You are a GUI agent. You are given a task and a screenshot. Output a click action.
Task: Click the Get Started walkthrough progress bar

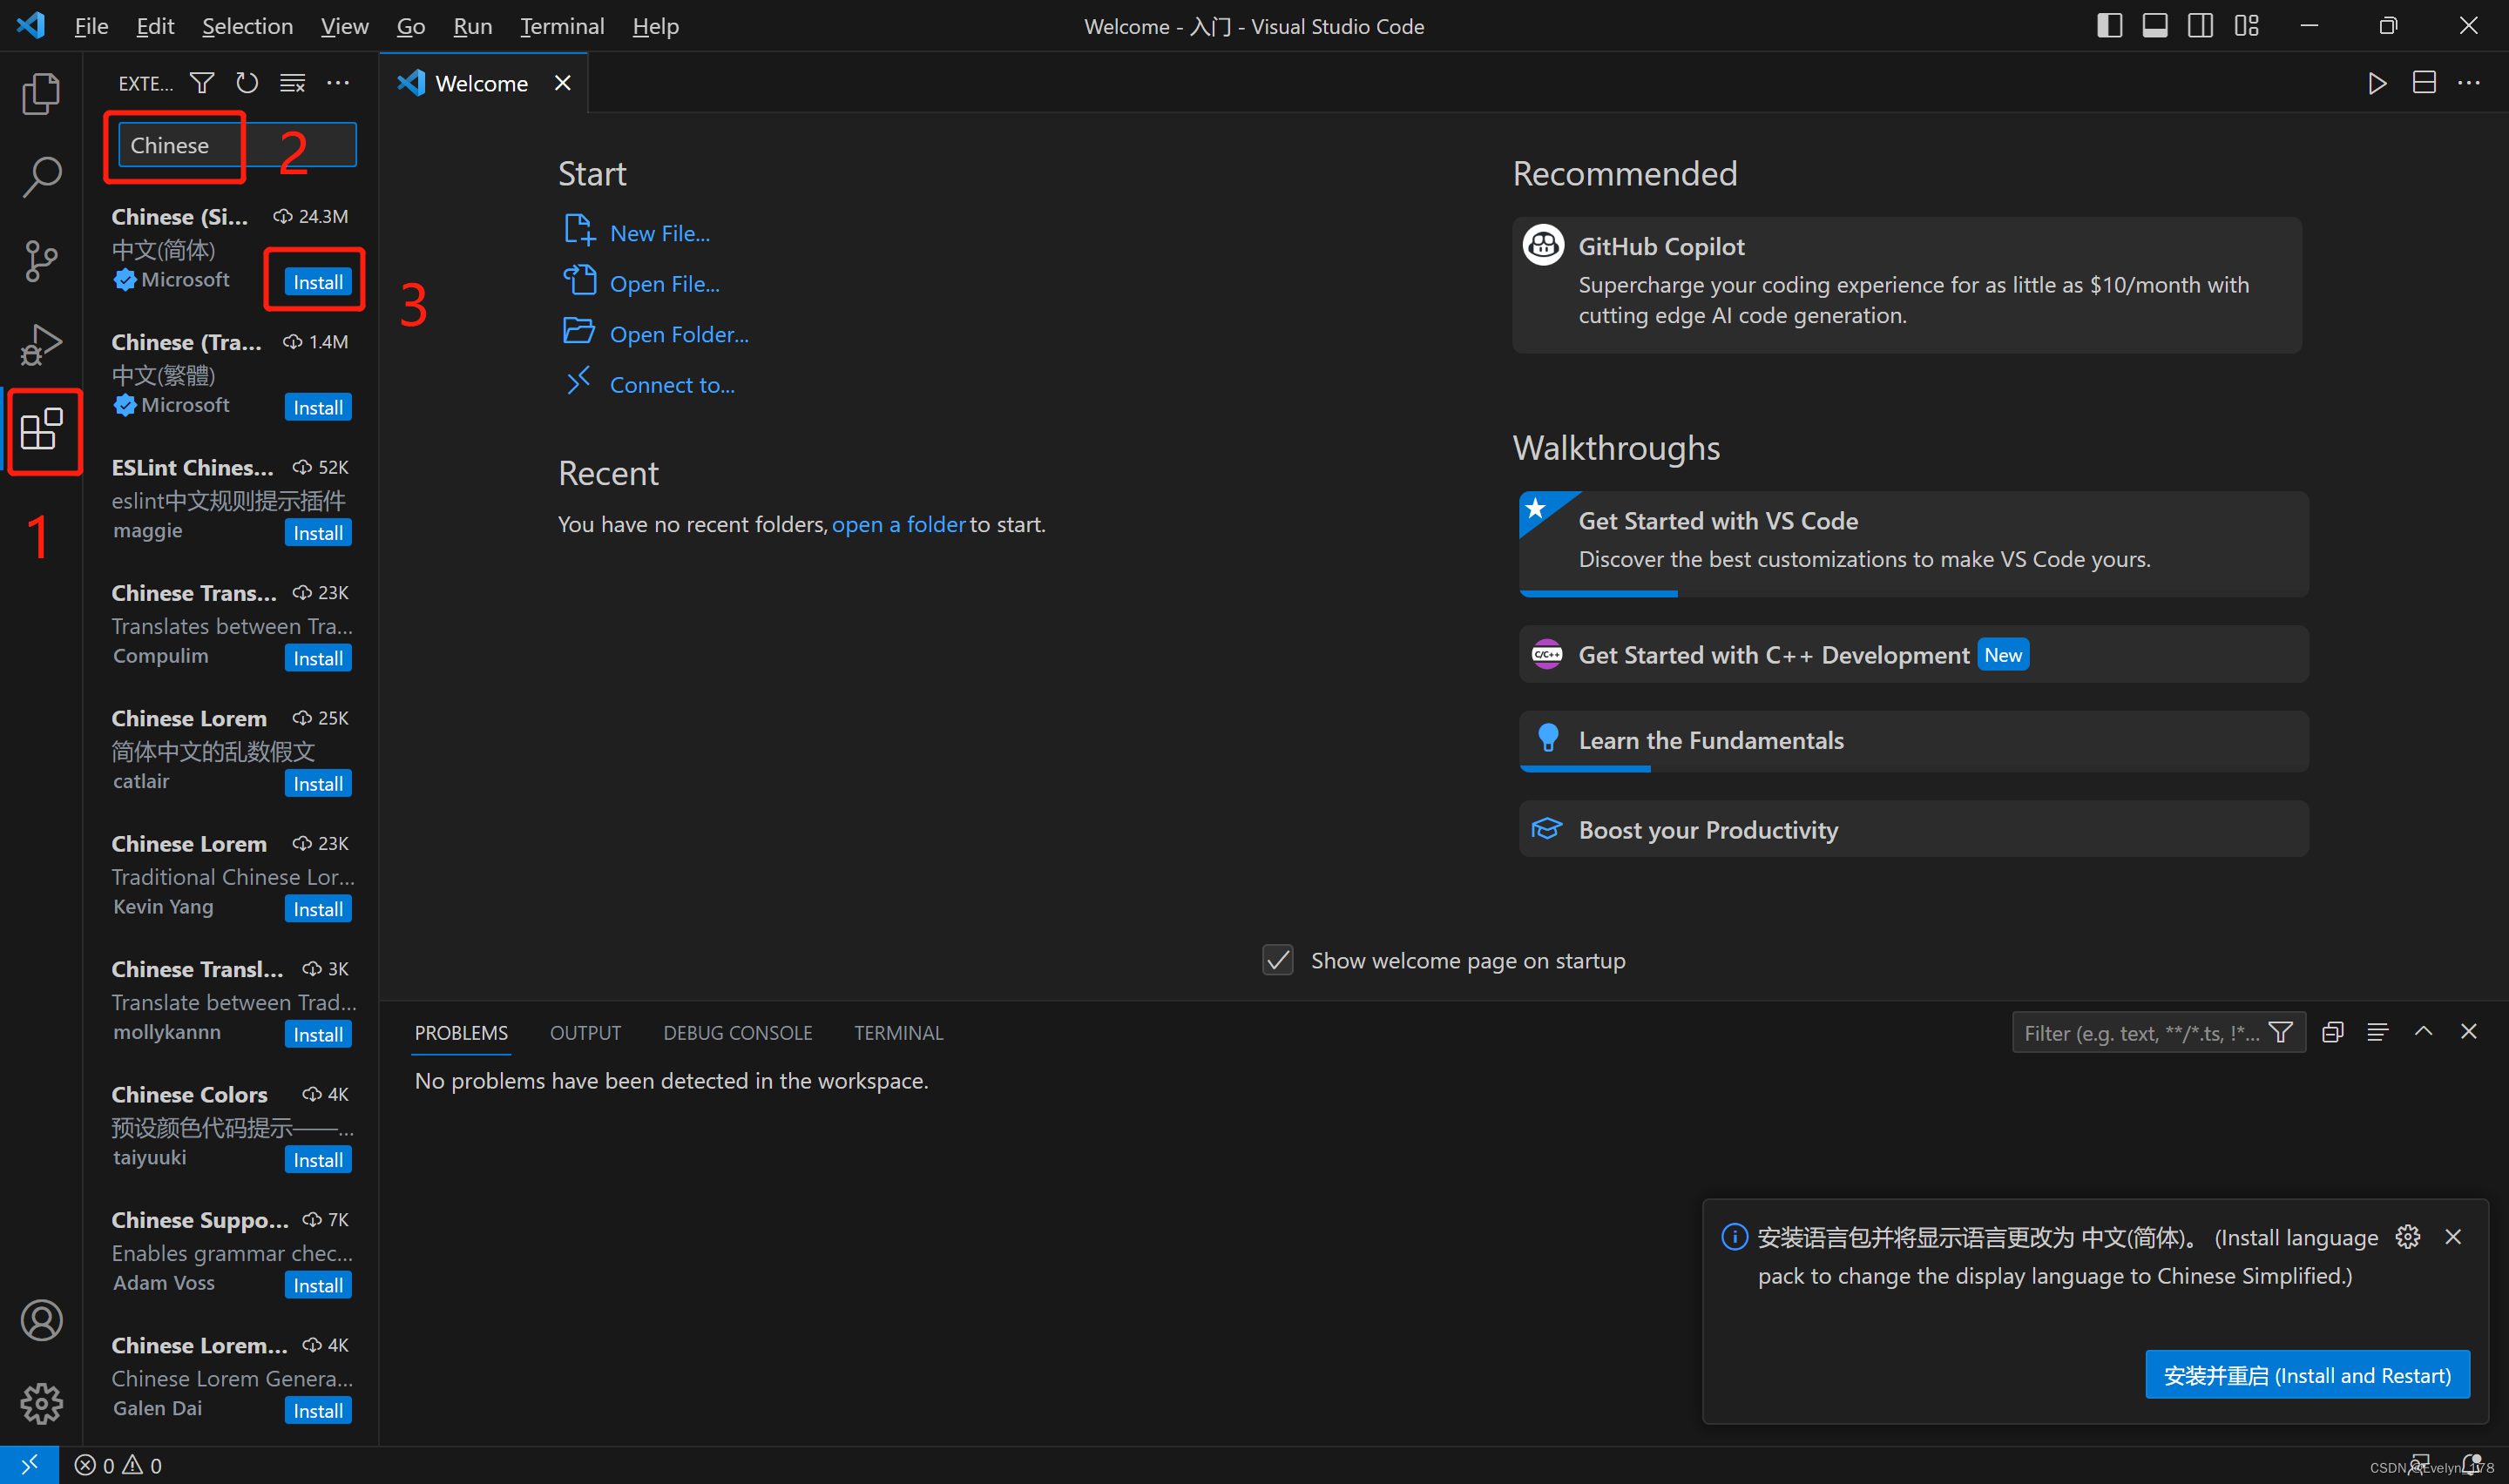[1597, 593]
